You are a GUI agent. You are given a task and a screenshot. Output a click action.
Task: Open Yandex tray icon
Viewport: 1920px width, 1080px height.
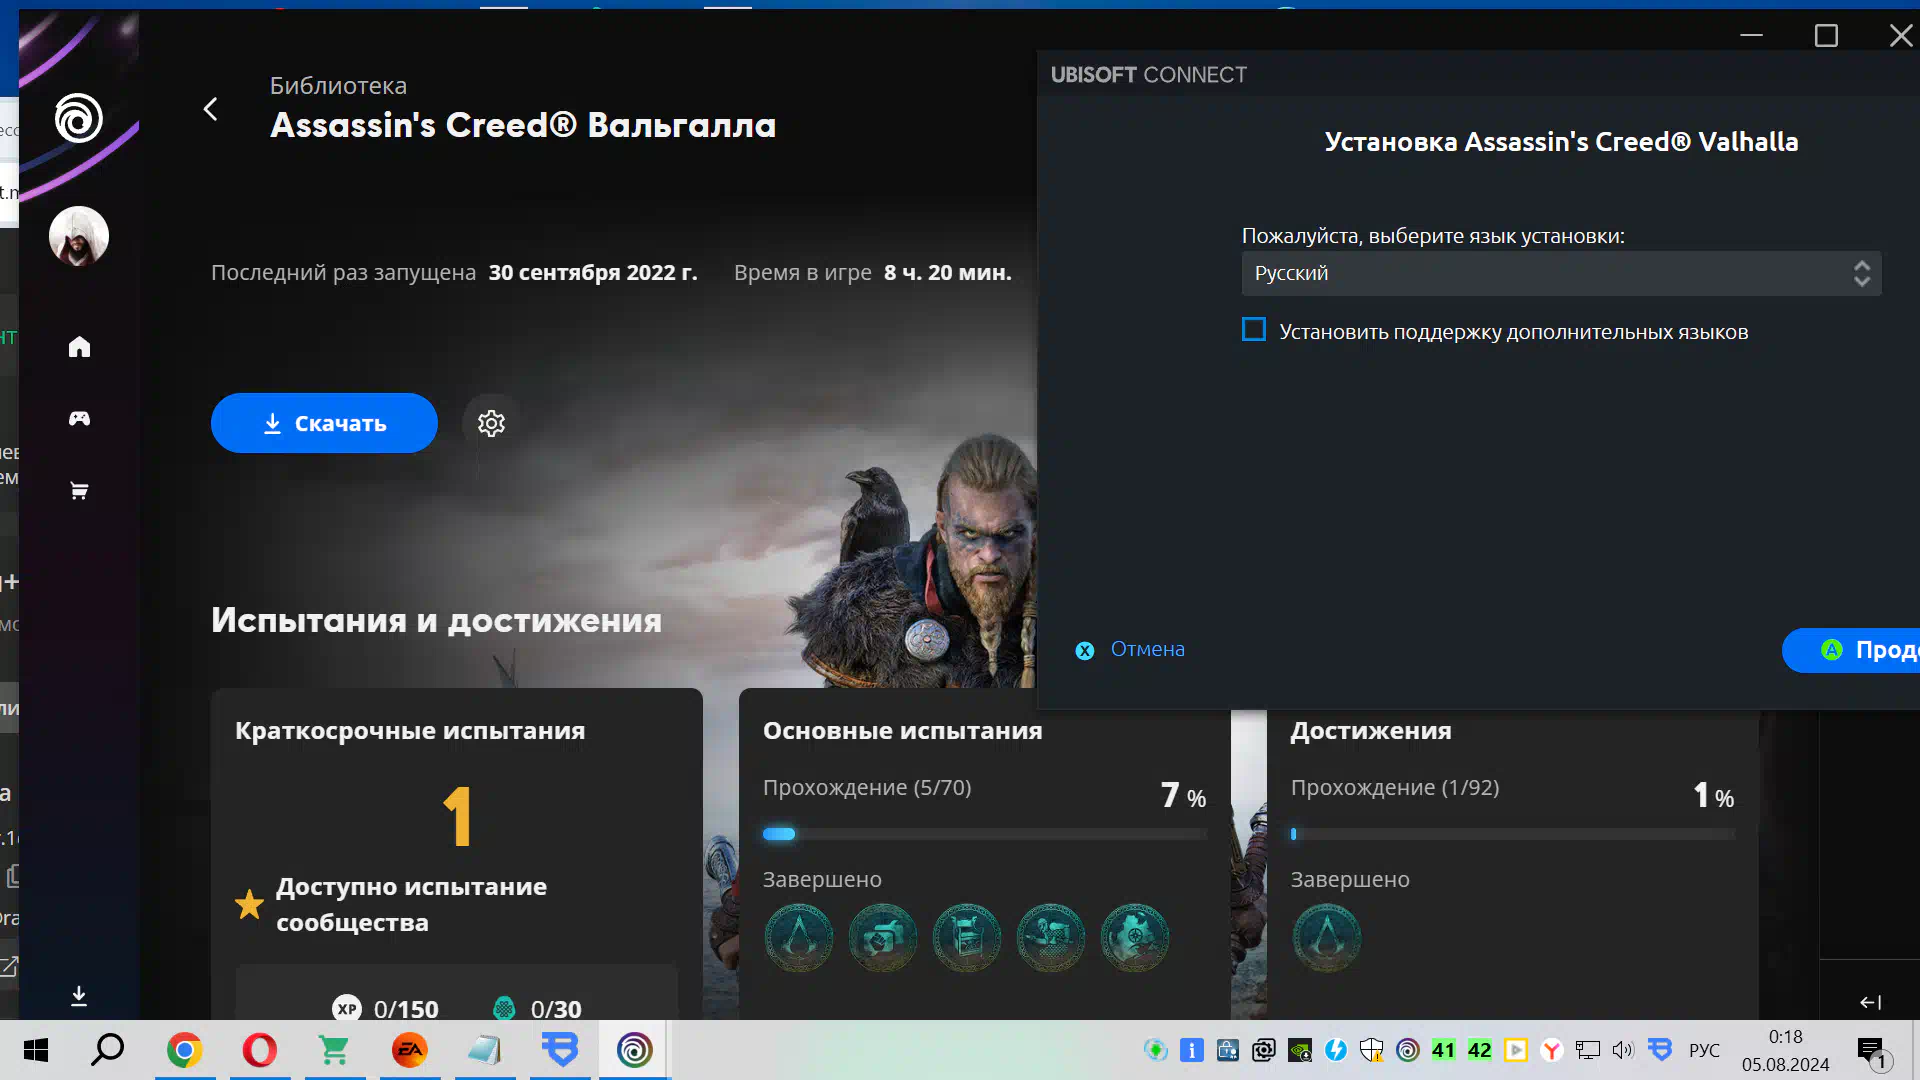coord(1552,1050)
